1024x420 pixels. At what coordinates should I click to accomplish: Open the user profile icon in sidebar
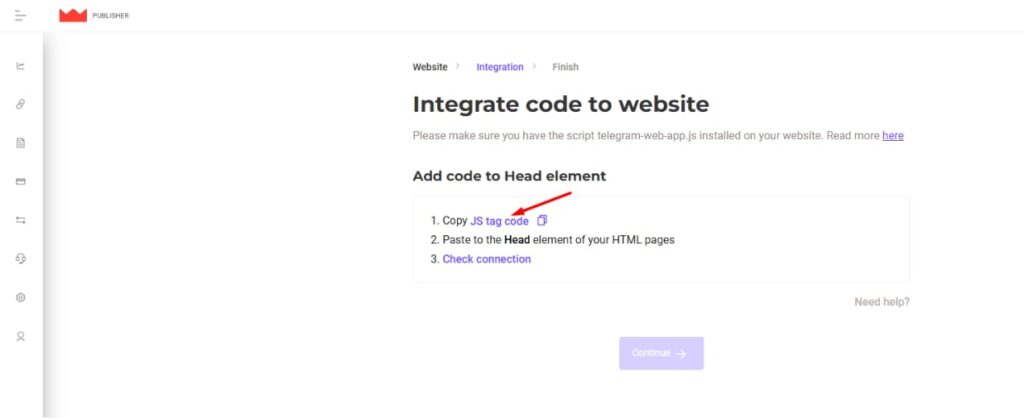click(x=21, y=336)
